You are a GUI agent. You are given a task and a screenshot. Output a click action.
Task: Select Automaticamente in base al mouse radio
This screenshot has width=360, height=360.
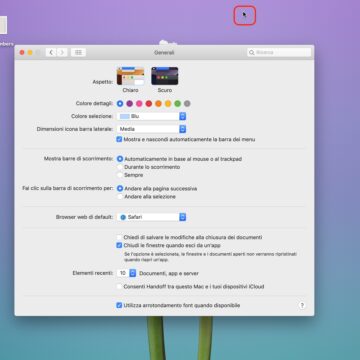[x=120, y=159]
